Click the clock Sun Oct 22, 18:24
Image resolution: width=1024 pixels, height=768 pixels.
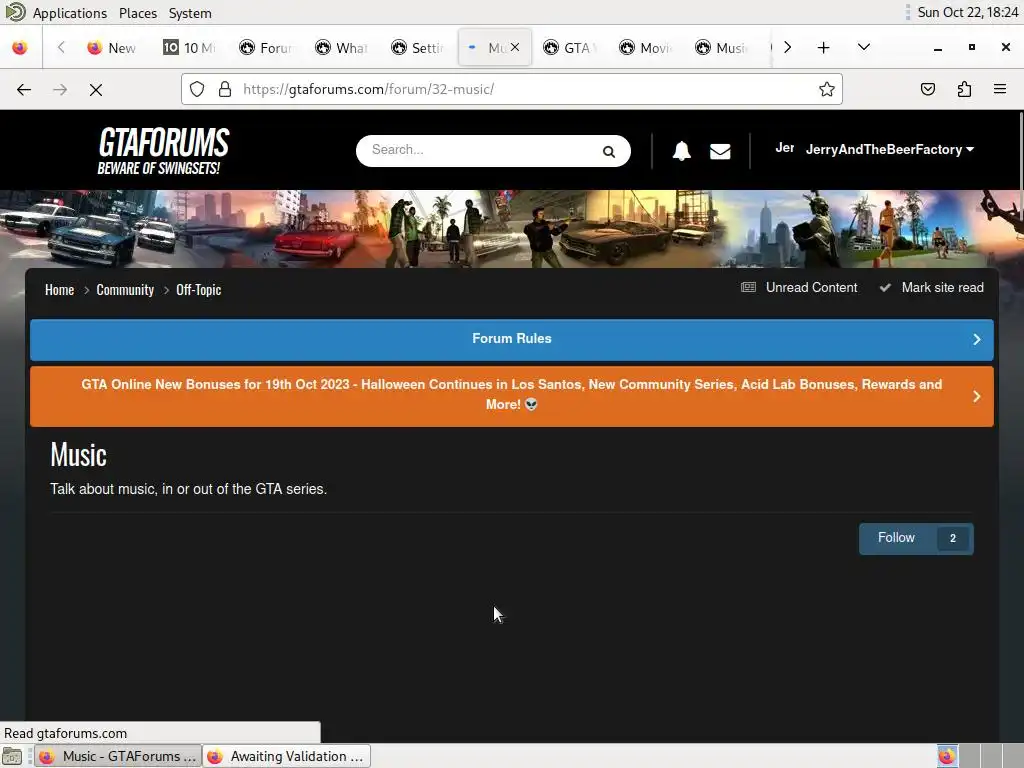click(967, 12)
